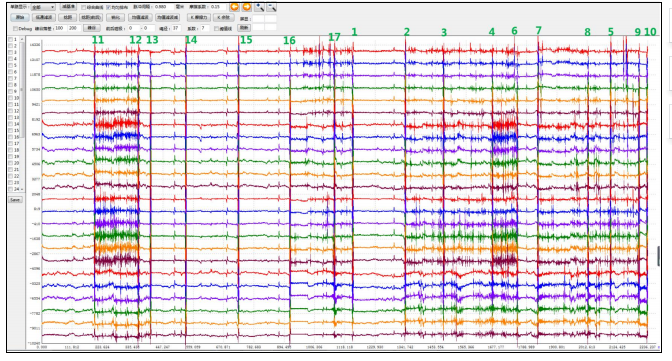Click x-axis label 447.247
This screenshot has height=361, width=672.
pyautogui.click(x=162, y=347)
